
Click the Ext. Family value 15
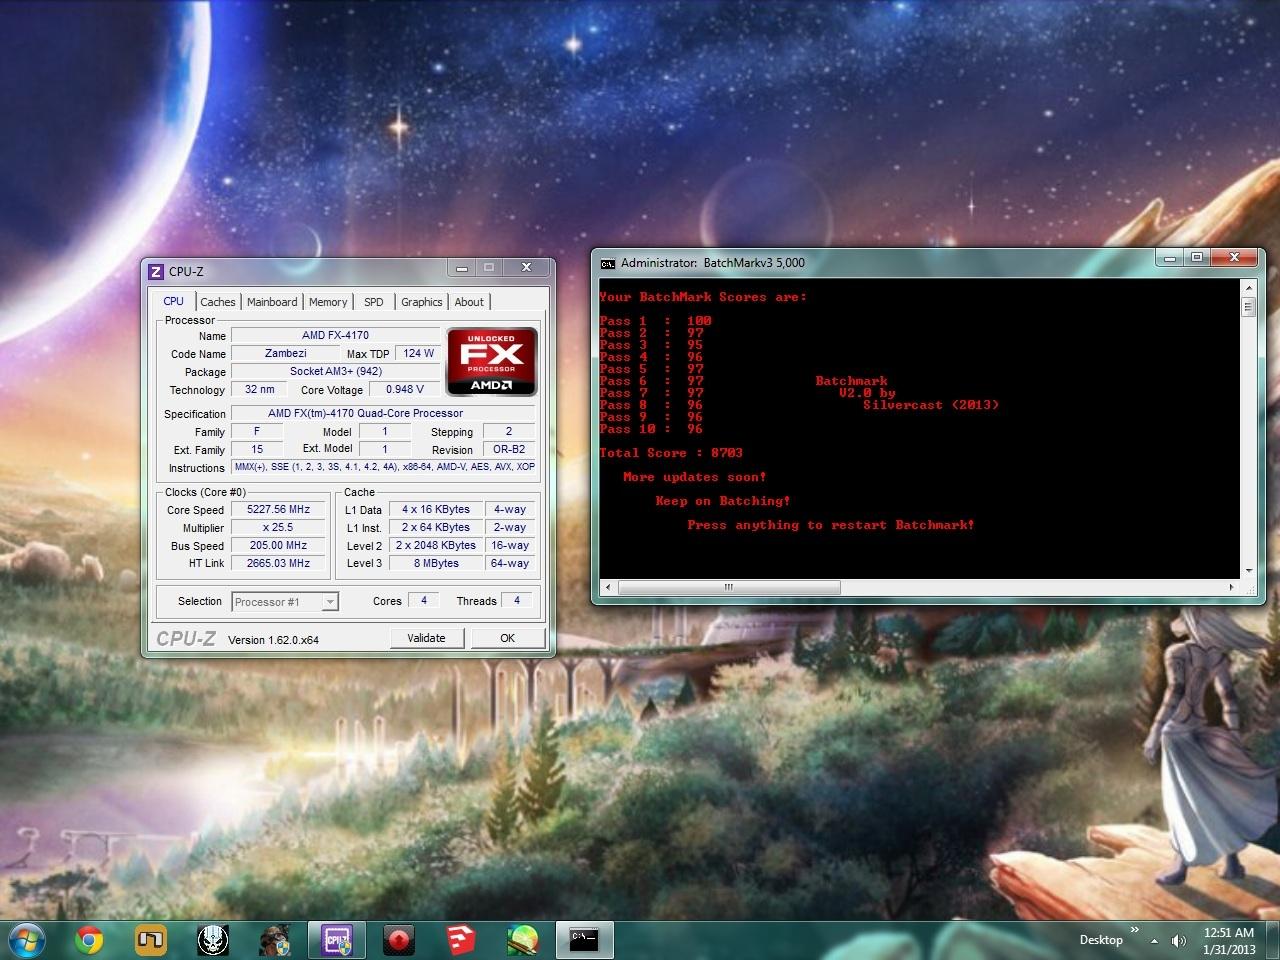[257, 449]
